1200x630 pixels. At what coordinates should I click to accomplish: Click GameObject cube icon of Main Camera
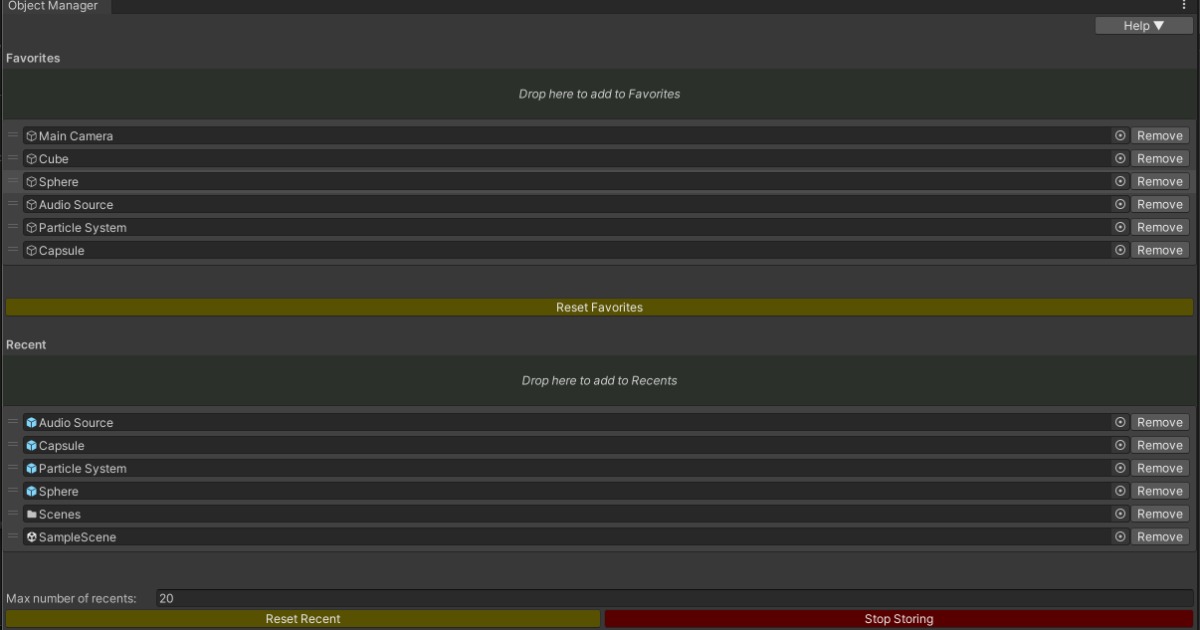(x=32, y=136)
